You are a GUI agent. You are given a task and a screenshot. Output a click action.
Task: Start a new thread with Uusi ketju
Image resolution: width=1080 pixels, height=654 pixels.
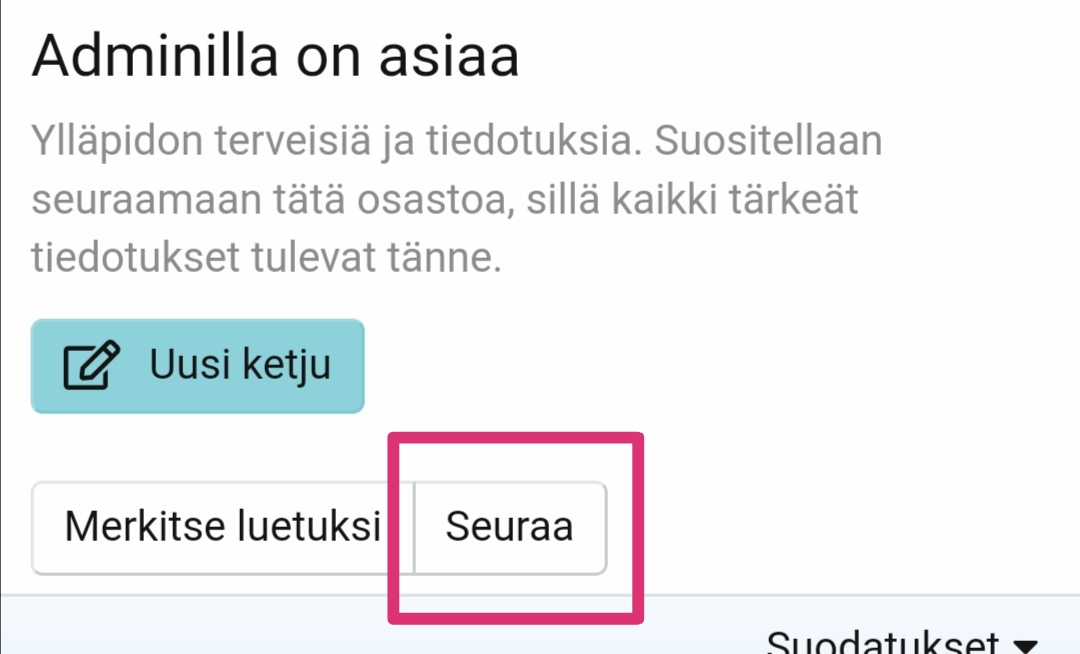[198, 366]
